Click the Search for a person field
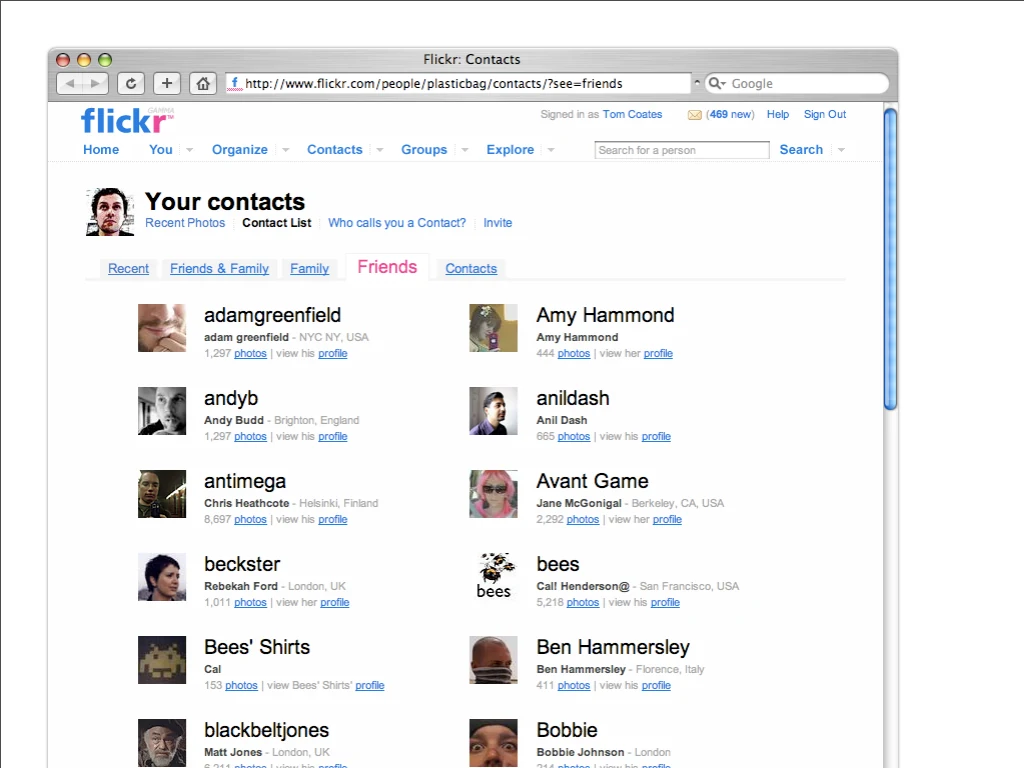 click(x=682, y=150)
